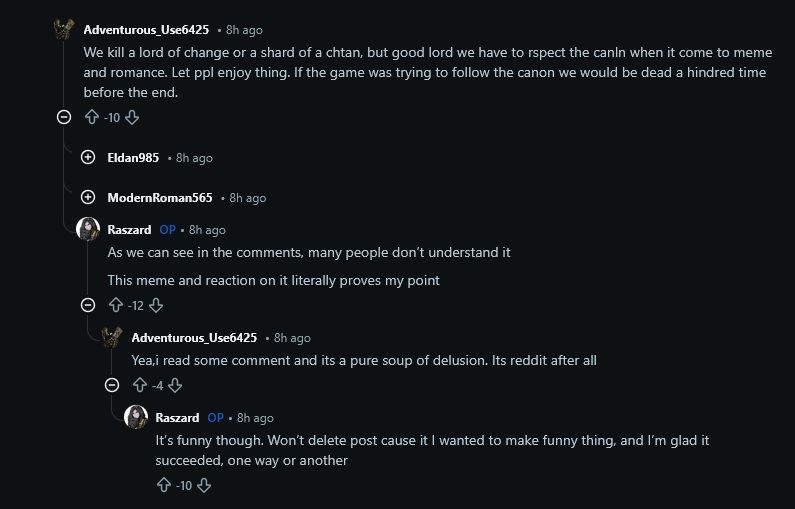795x509 pixels.
Task: Upvote Raszard's comment scored -12
Action: pyautogui.click(x=116, y=305)
